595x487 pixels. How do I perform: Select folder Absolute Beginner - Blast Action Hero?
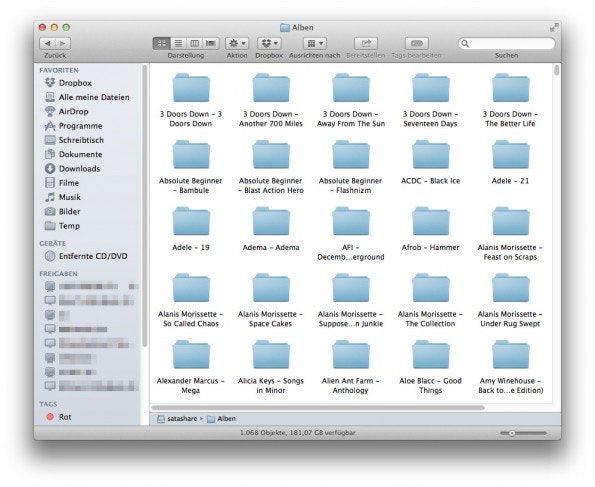tap(271, 167)
